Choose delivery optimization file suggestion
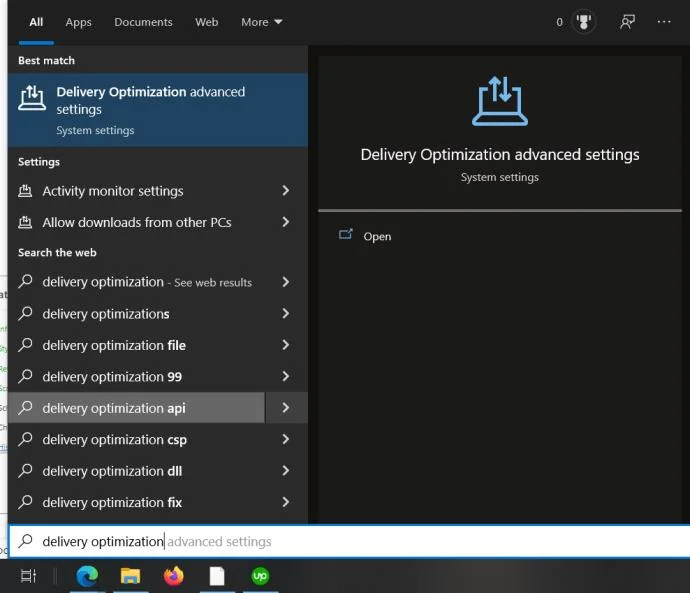Image resolution: width=690 pixels, height=593 pixels. [136, 345]
